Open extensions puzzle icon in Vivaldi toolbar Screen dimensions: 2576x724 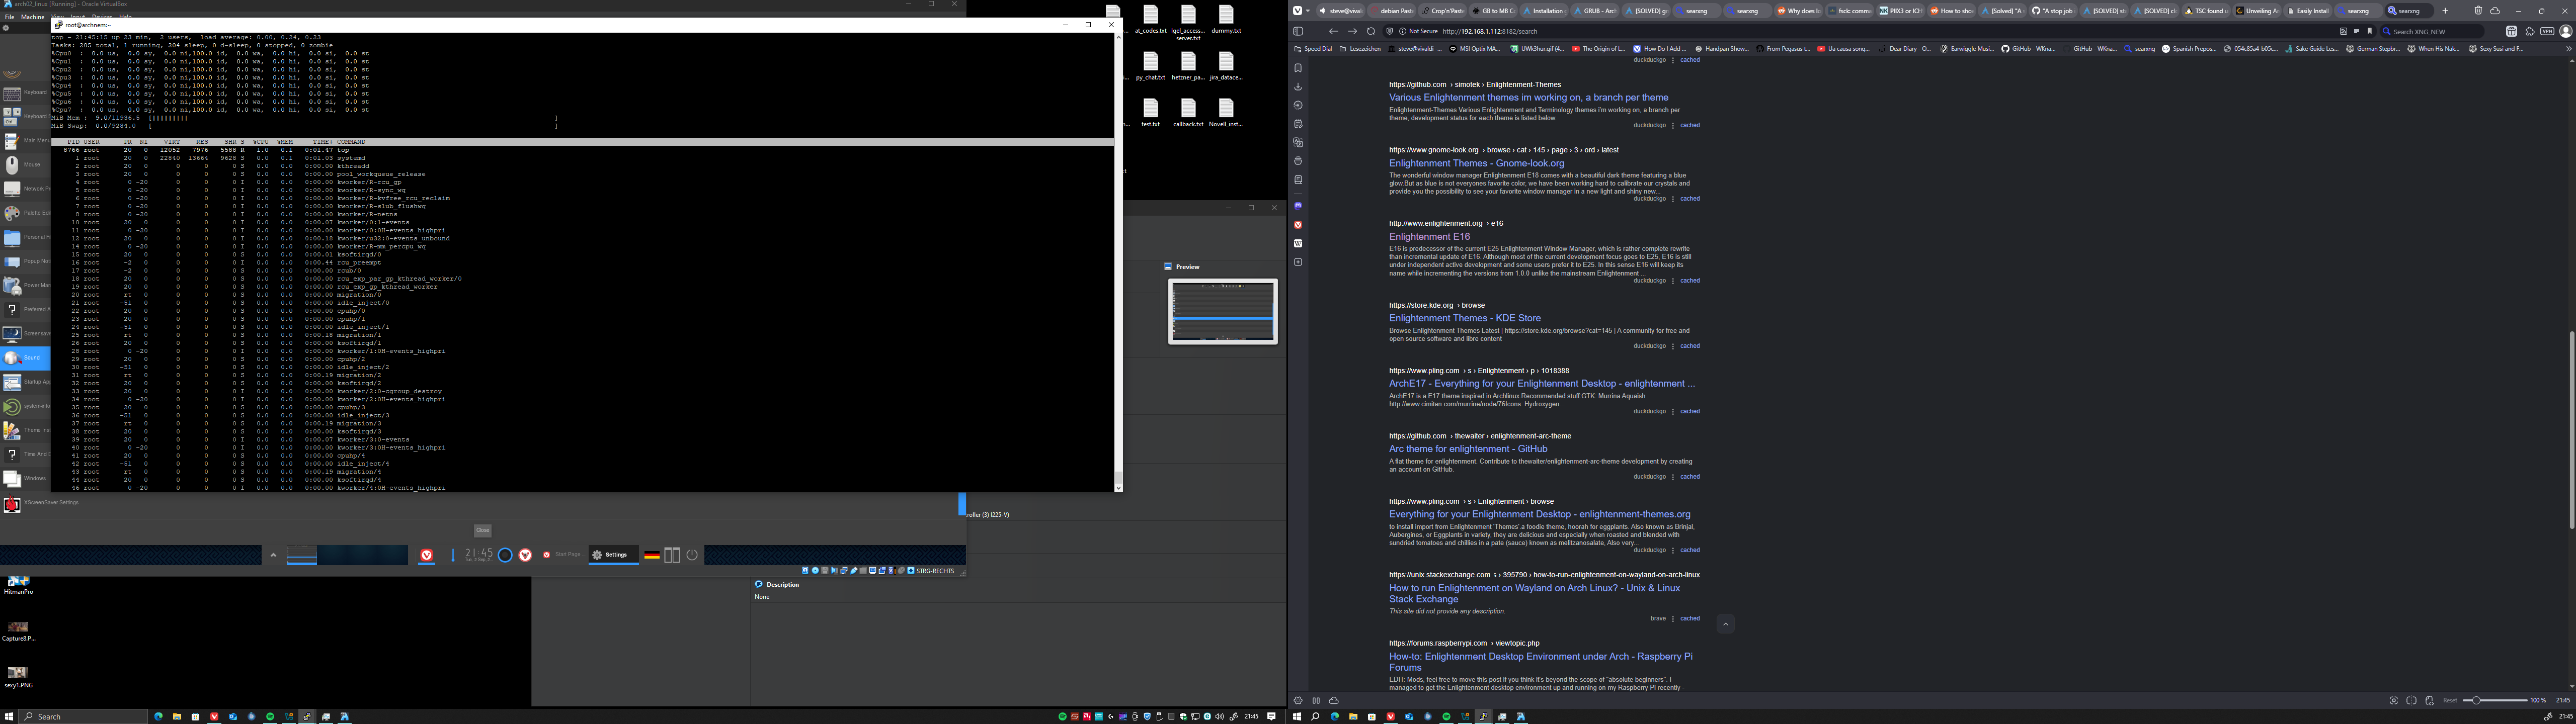coord(2529,31)
